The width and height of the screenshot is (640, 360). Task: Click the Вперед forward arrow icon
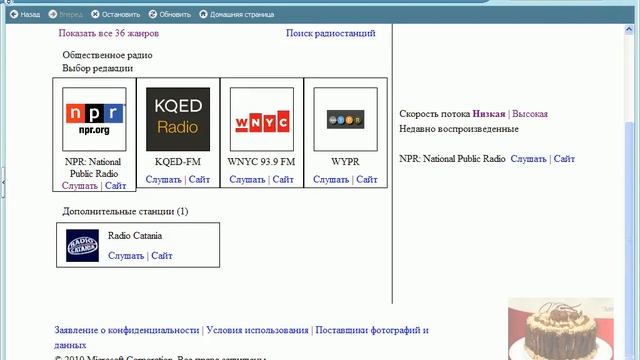pyautogui.click(x=53, y=14)
